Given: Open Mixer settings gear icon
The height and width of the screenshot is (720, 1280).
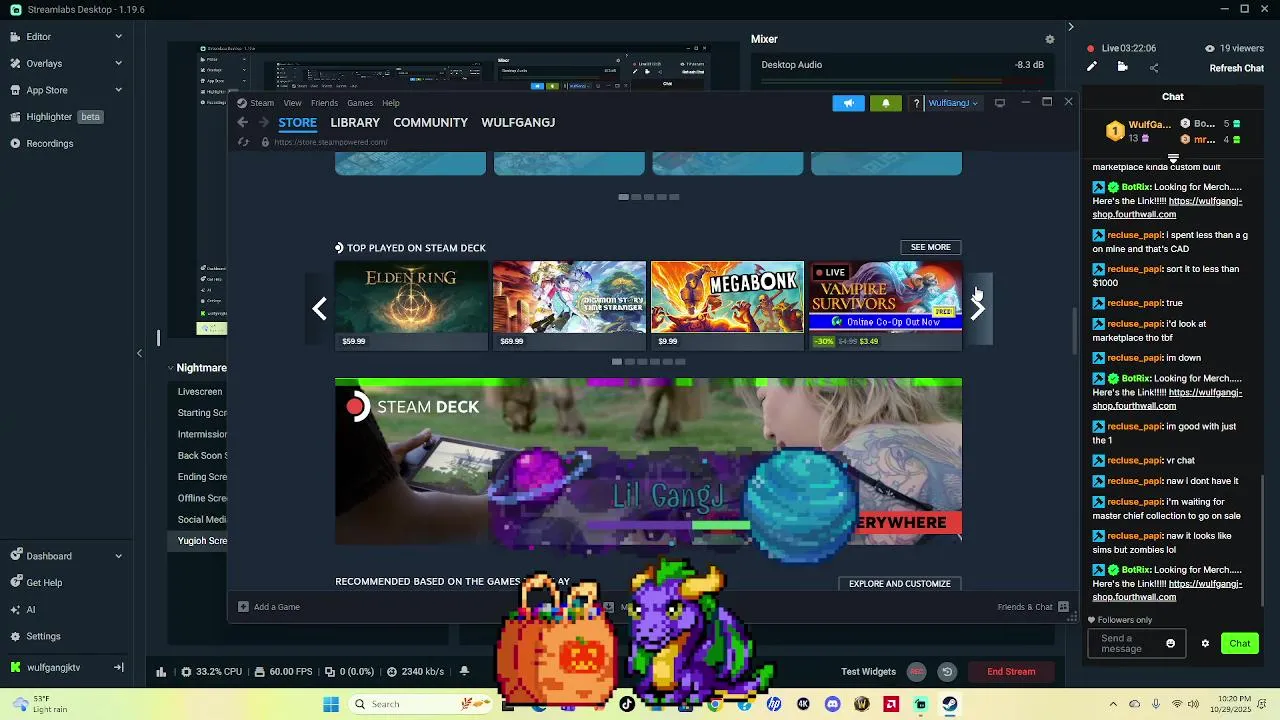Looking at the screenshot, I should pos(1049,39).
